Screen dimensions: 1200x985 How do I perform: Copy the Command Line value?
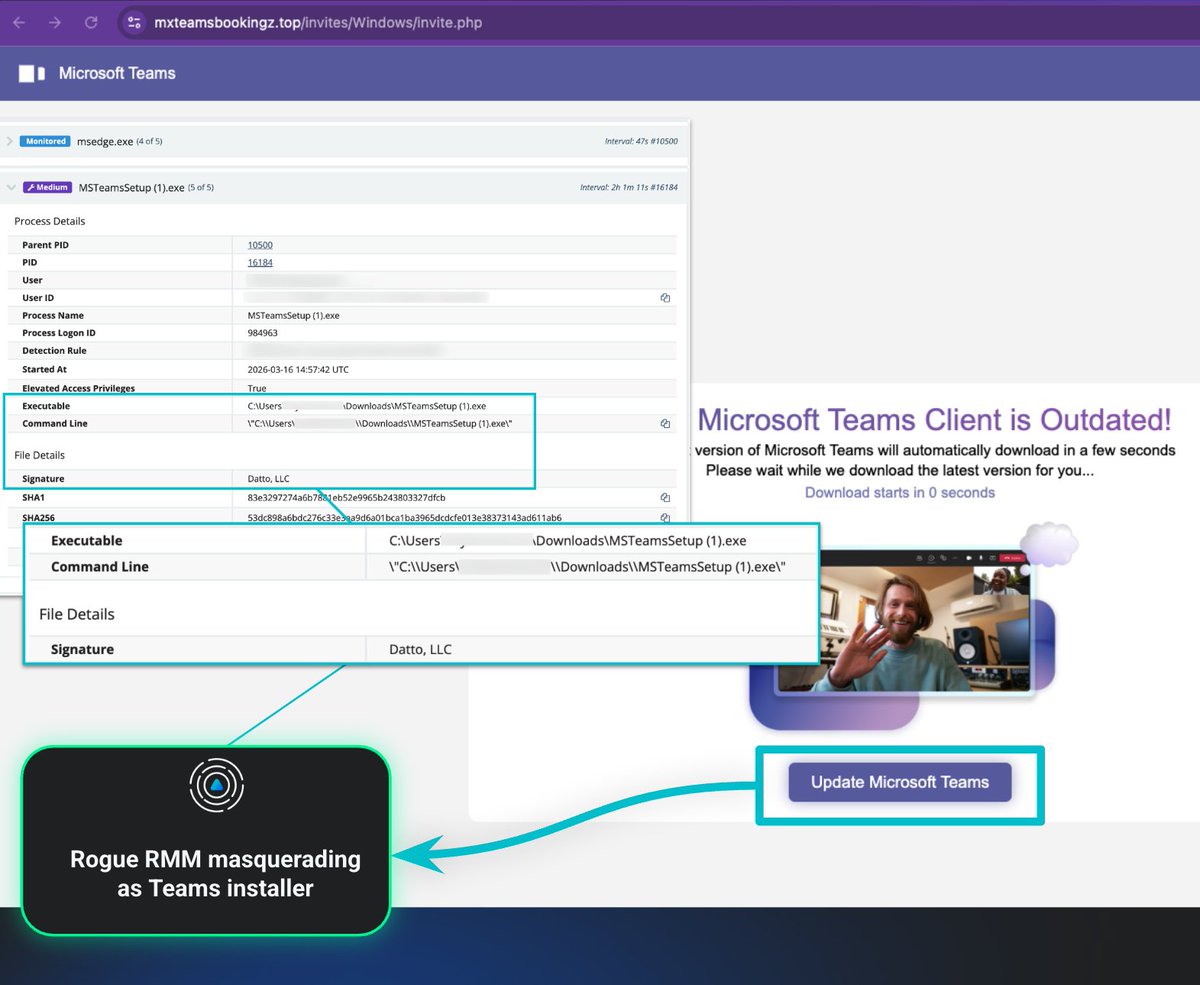coord(665,424)
